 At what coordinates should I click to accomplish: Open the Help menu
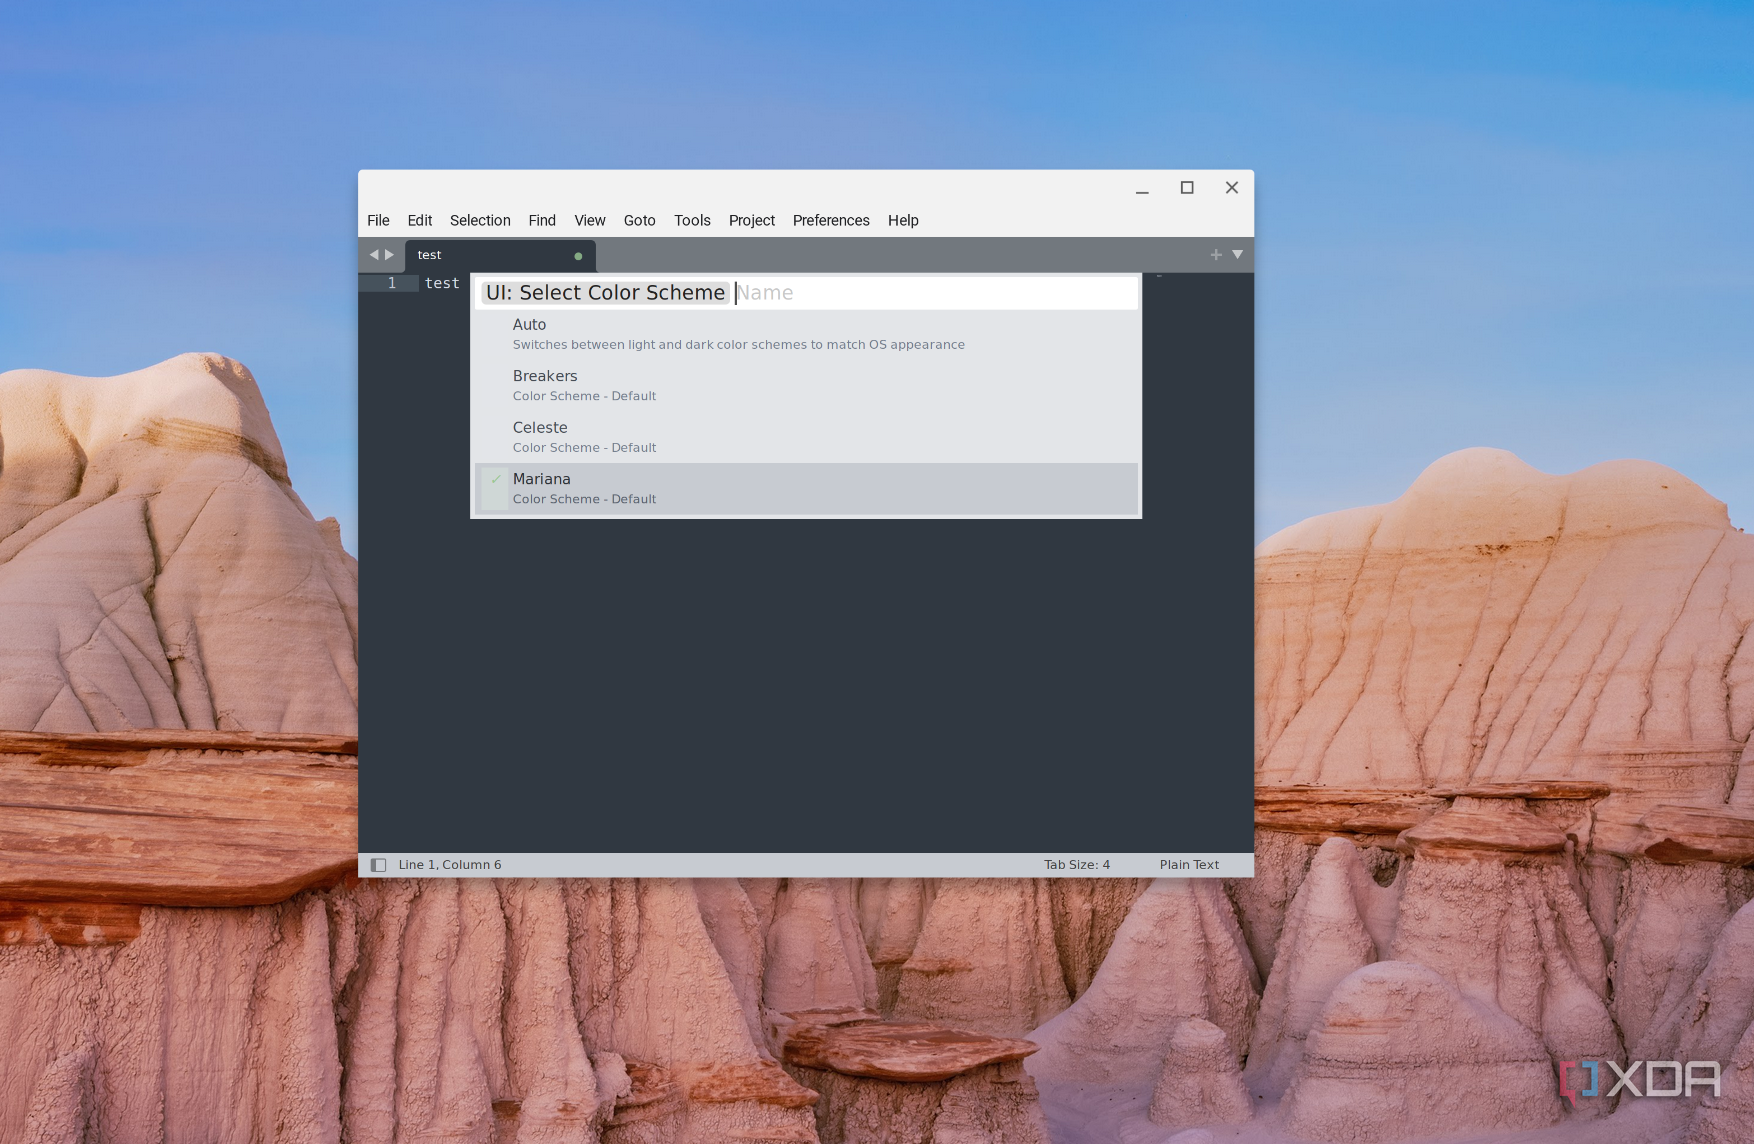tap(903, 220)
